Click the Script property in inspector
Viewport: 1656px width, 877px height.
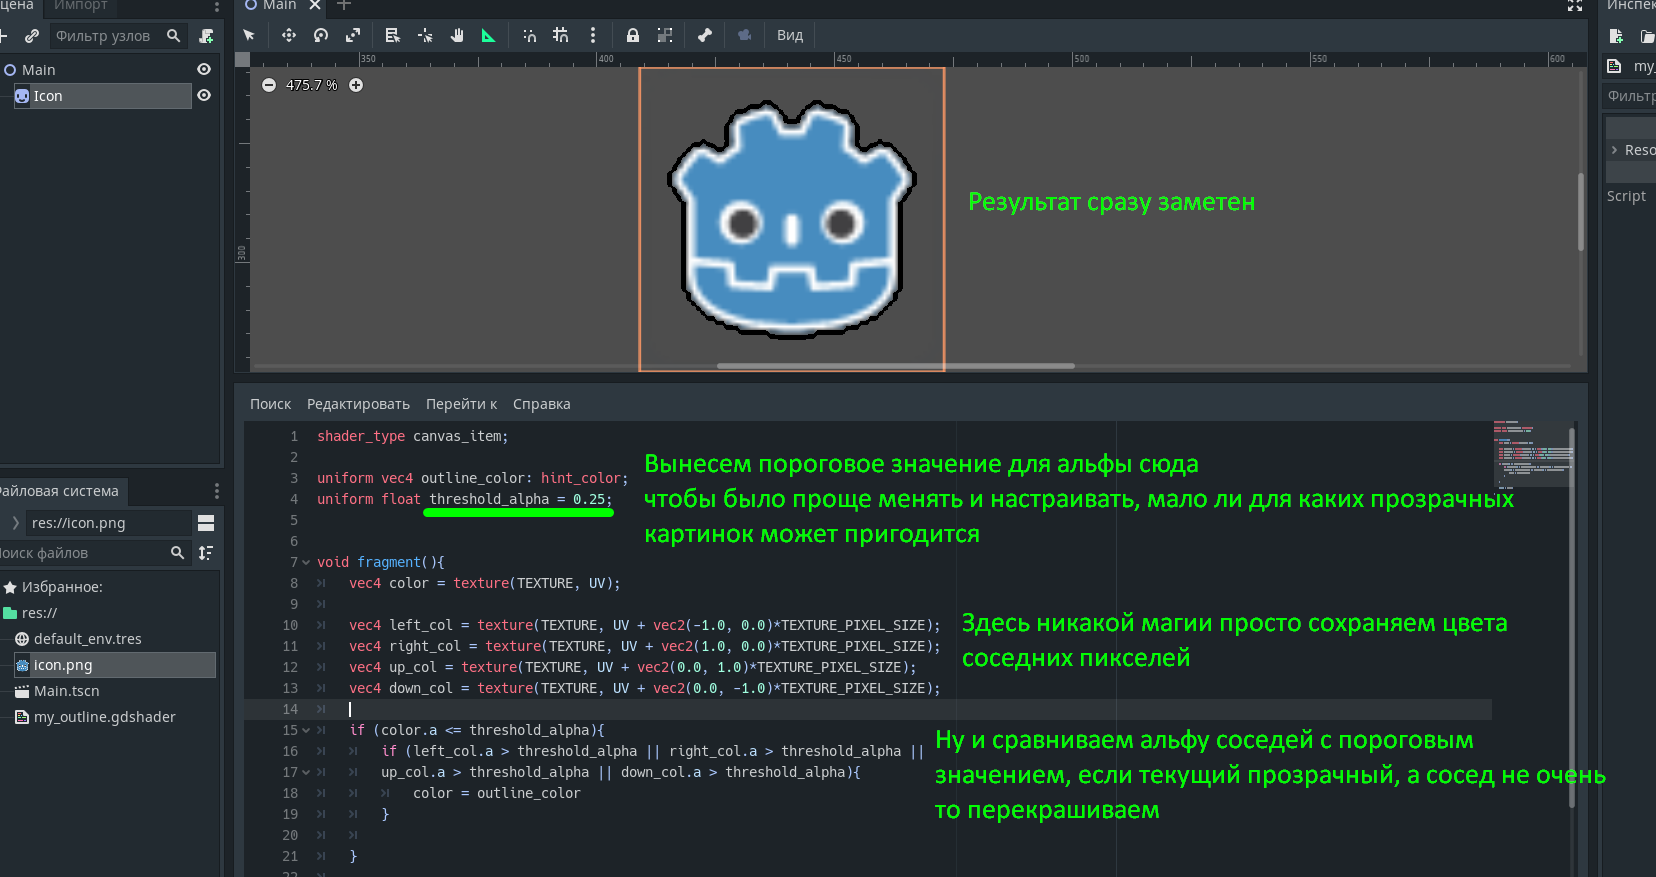[x=1626, y=196]
